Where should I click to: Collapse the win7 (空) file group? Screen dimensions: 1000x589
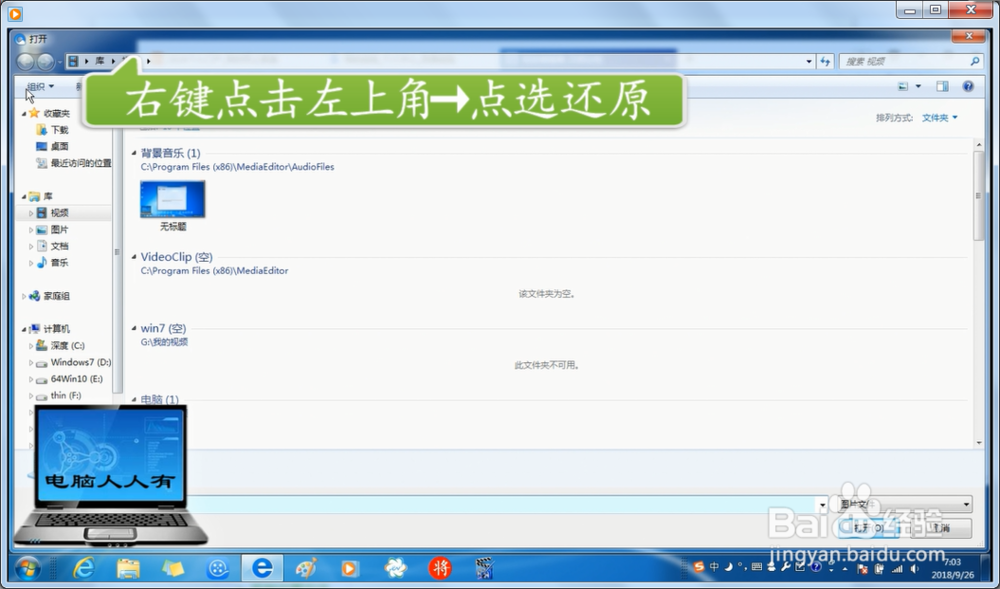tap(134, 328)
